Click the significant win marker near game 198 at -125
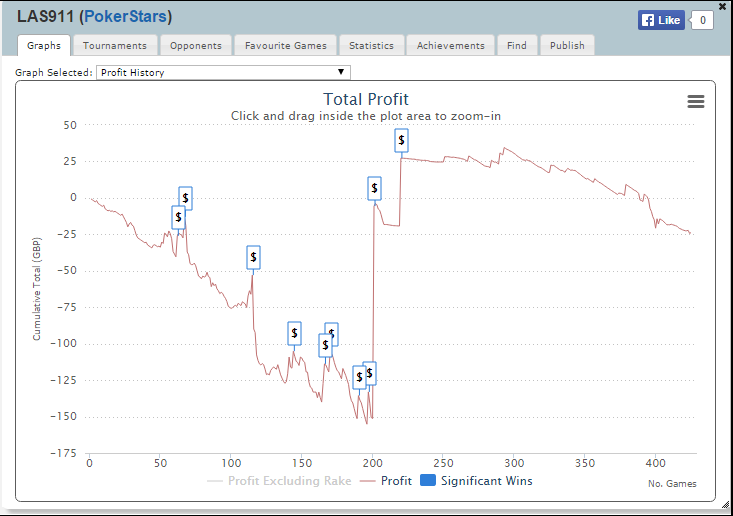Viewport: 733px width, 516px height. click(371, 373)
